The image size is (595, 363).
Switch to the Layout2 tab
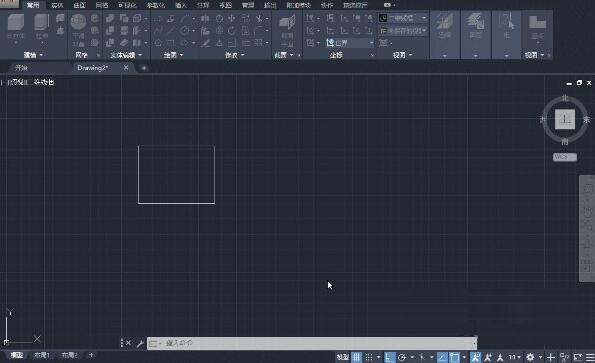coord(70,355)
